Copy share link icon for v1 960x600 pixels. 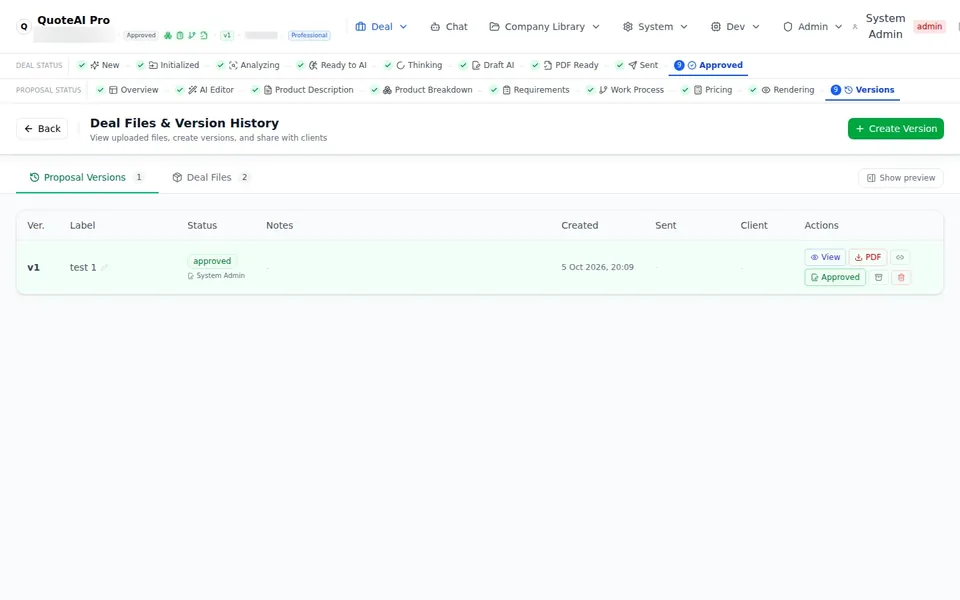tap(899, 257)
